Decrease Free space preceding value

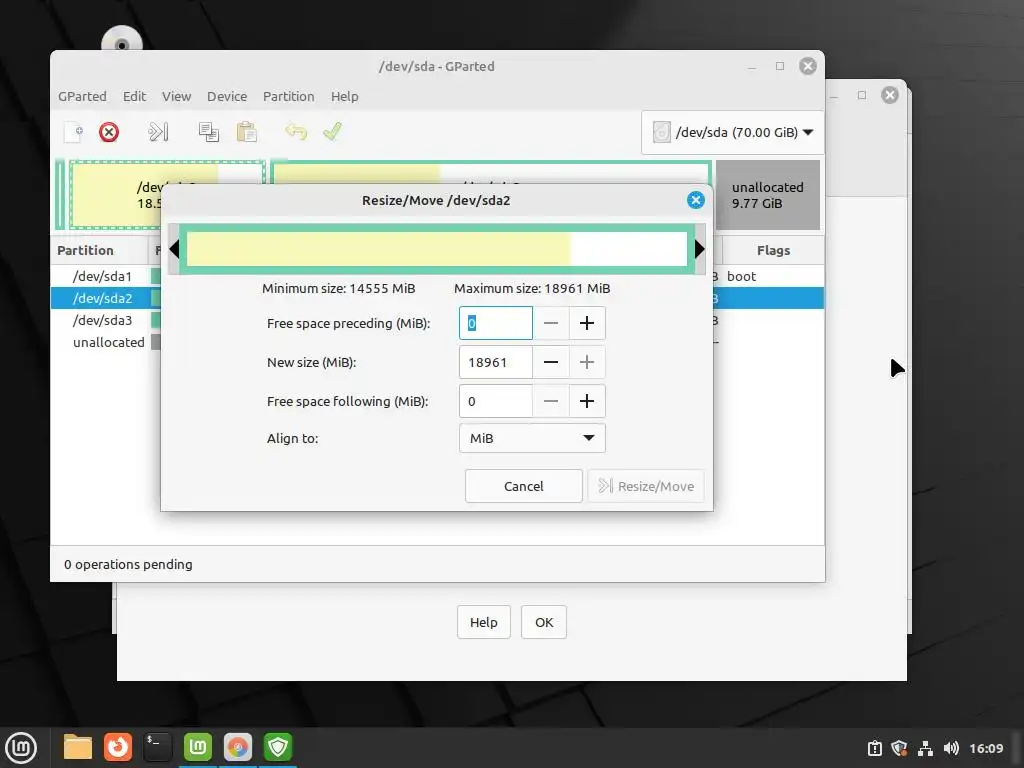tap(551, 323)
